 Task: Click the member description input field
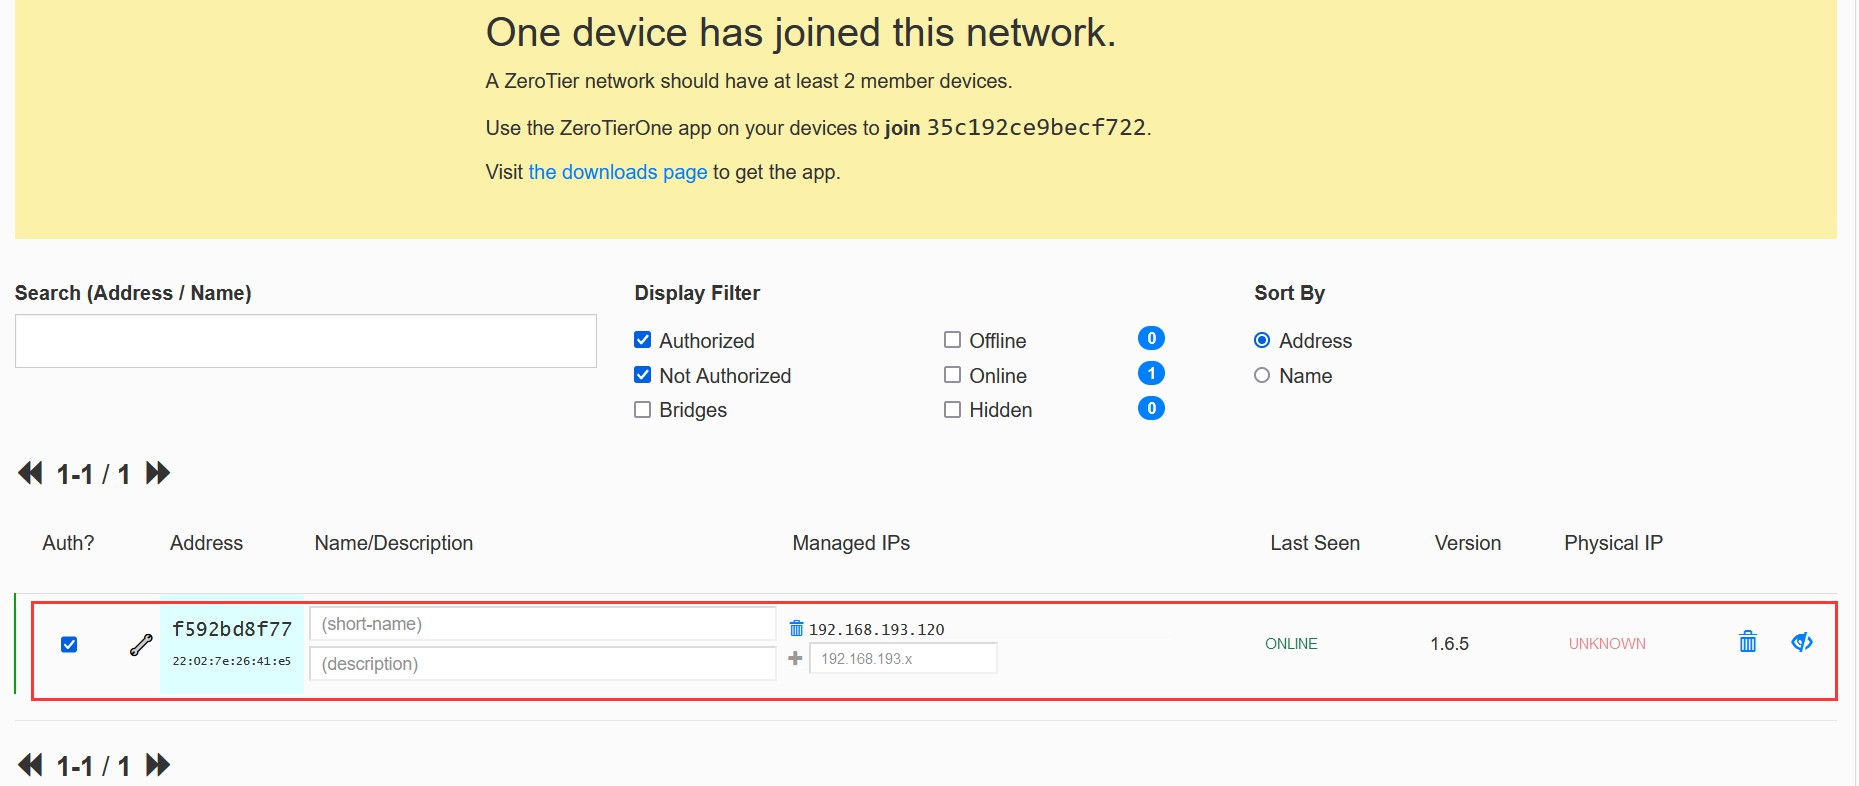tap(543, 664)
